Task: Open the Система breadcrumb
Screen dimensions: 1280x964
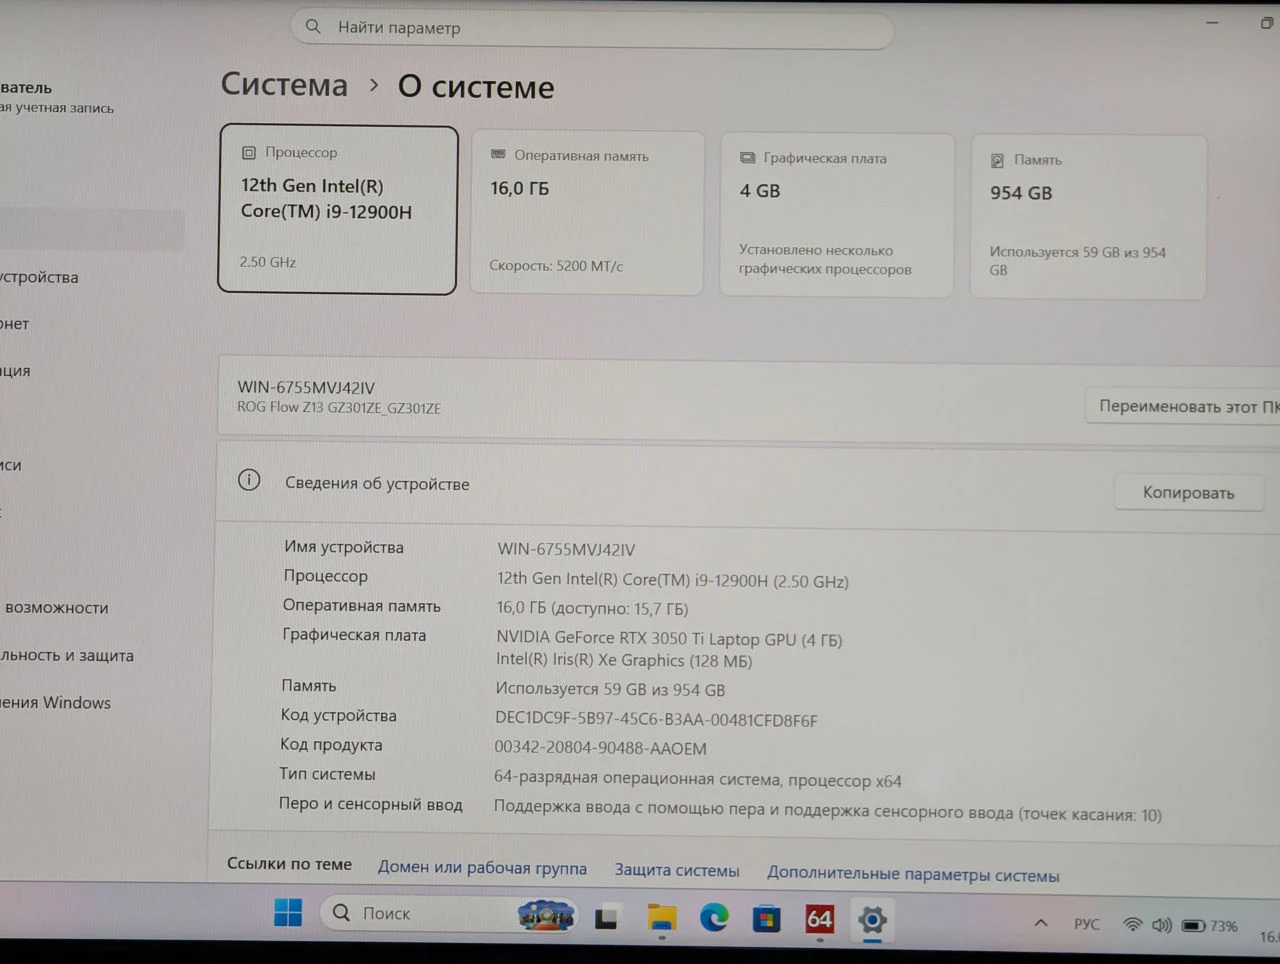Action: click(284, 85)
